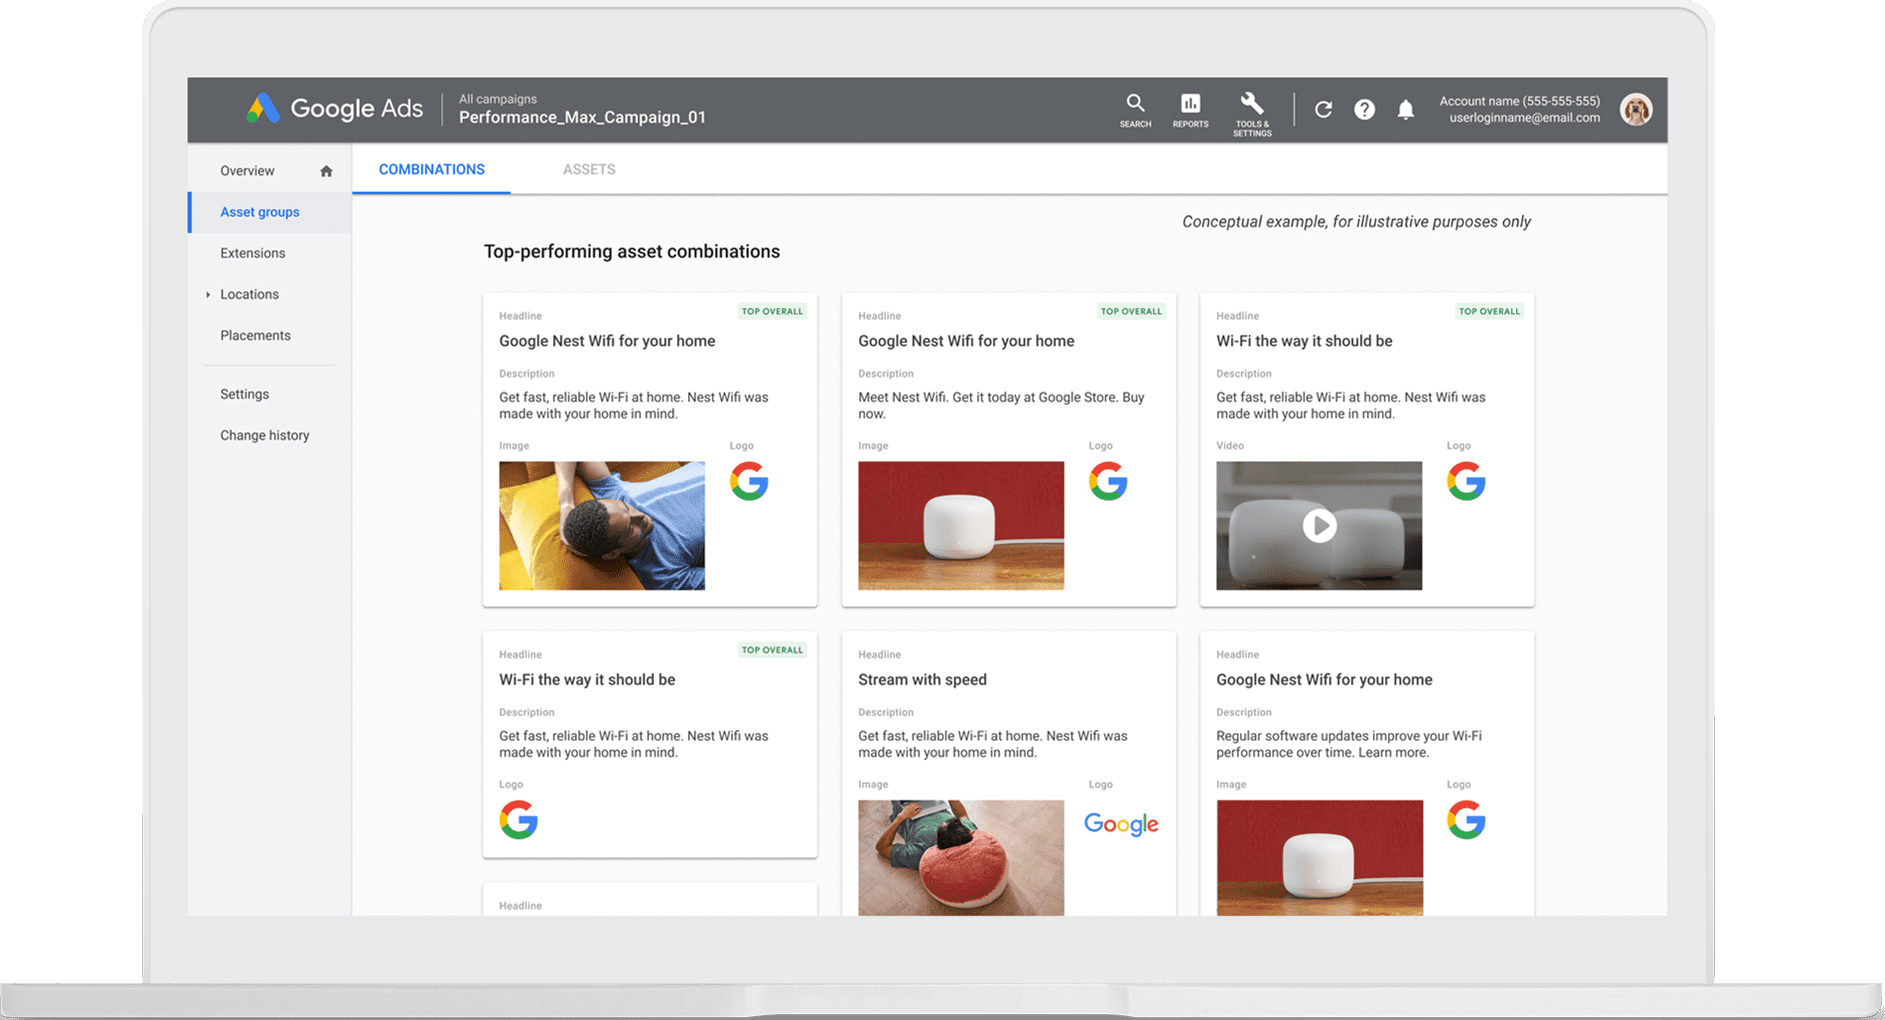The height and width of the screenshot is (1020, 1885).
Task: Open the help question mark icon
Action: point(1364,110)
